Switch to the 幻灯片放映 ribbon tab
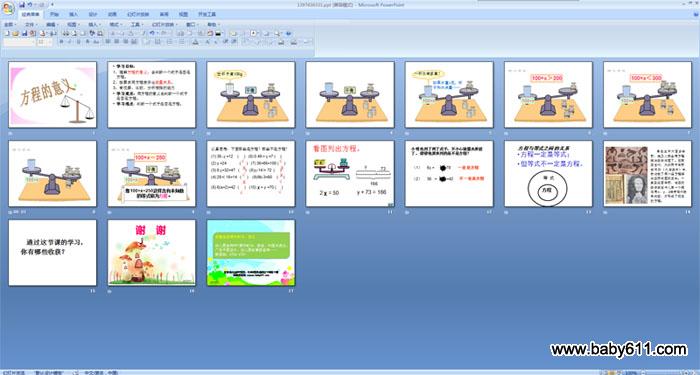Image resolution: width=700 pixels, height=375 pixels. click(x=138, y=14)
